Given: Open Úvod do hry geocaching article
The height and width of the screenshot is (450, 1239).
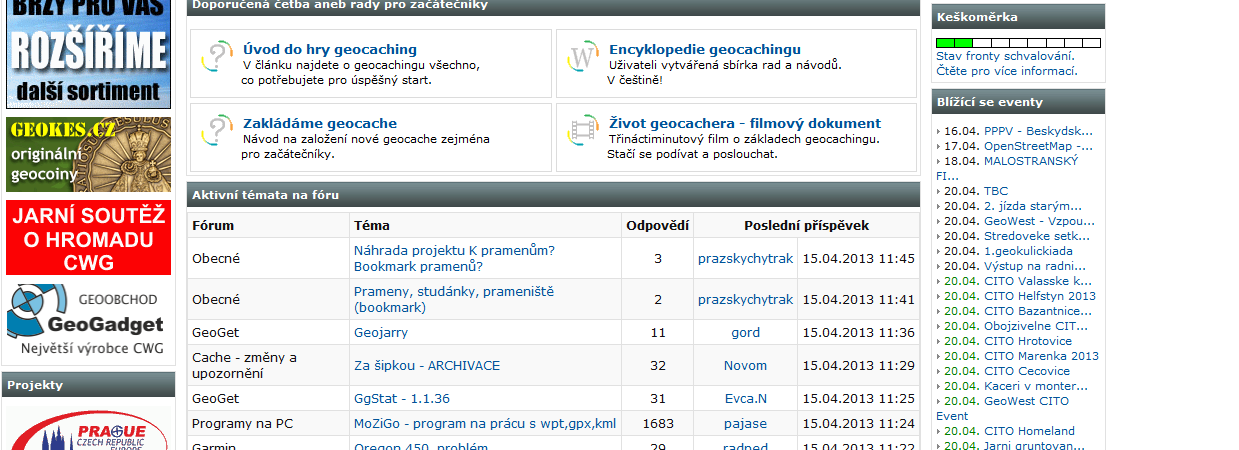Looking at the screenshot, I should tap(330, 49).
